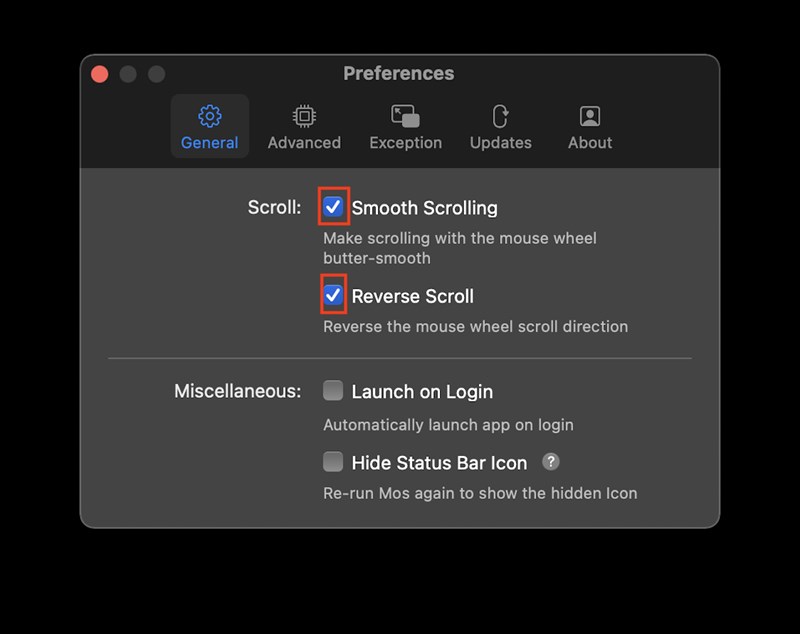Click the Preferences window title
The height and width of the screenshot is (634, 800).
coord(398,74)
